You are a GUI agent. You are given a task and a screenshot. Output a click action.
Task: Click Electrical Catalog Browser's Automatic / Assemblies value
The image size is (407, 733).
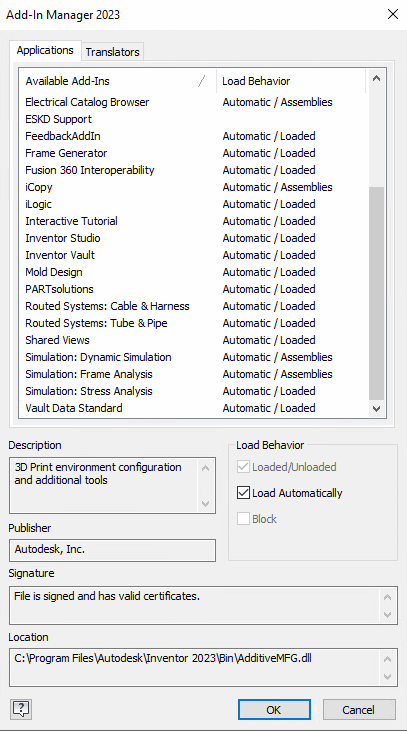coord(278,102)
